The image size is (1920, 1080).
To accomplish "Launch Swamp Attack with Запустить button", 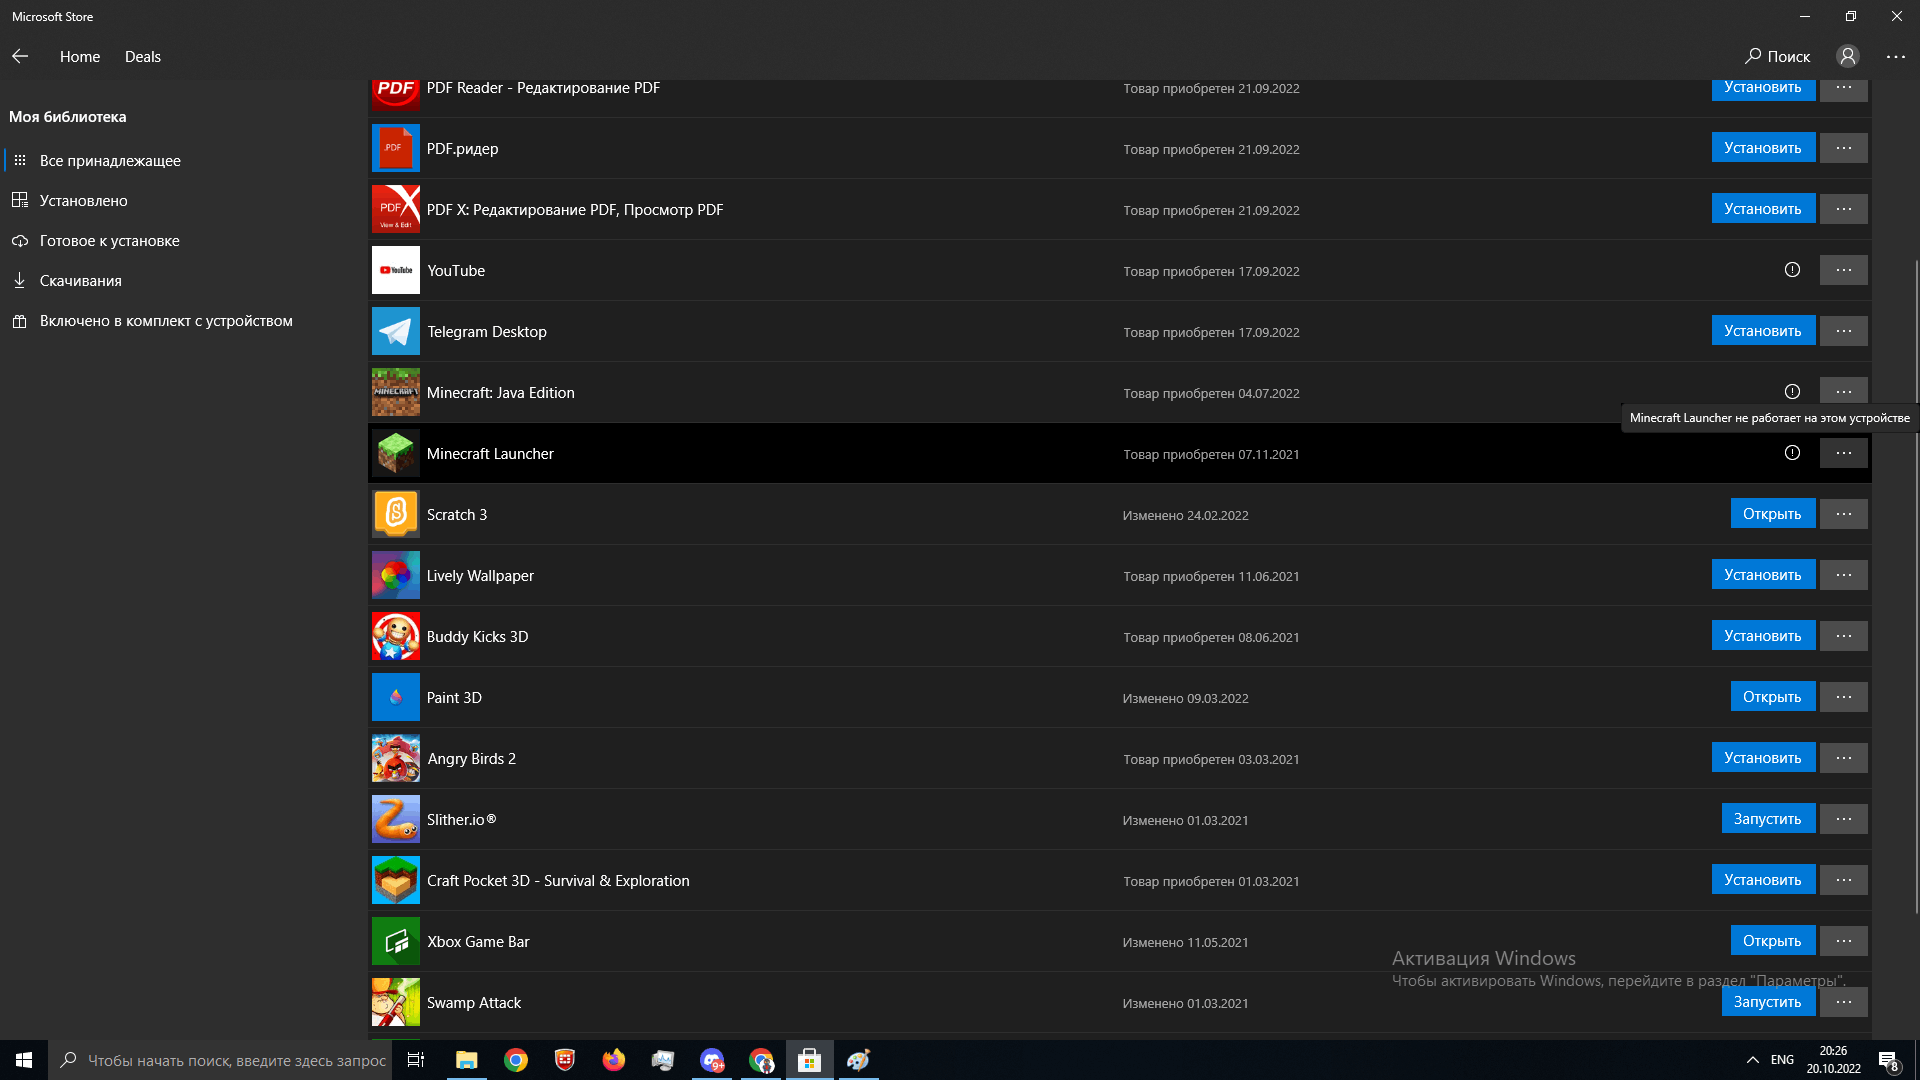I will coord(1768,1002).
